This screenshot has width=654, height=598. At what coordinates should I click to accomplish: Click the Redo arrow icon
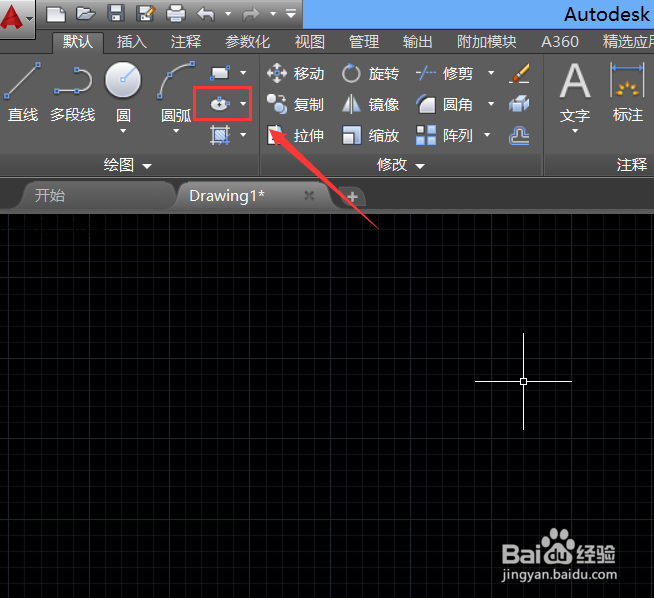(251, 14)
